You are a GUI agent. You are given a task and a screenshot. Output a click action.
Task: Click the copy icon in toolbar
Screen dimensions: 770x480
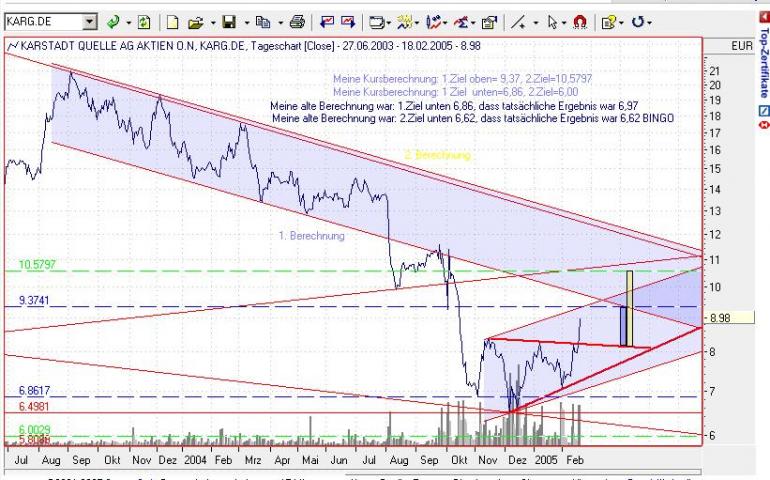point(263,22)
